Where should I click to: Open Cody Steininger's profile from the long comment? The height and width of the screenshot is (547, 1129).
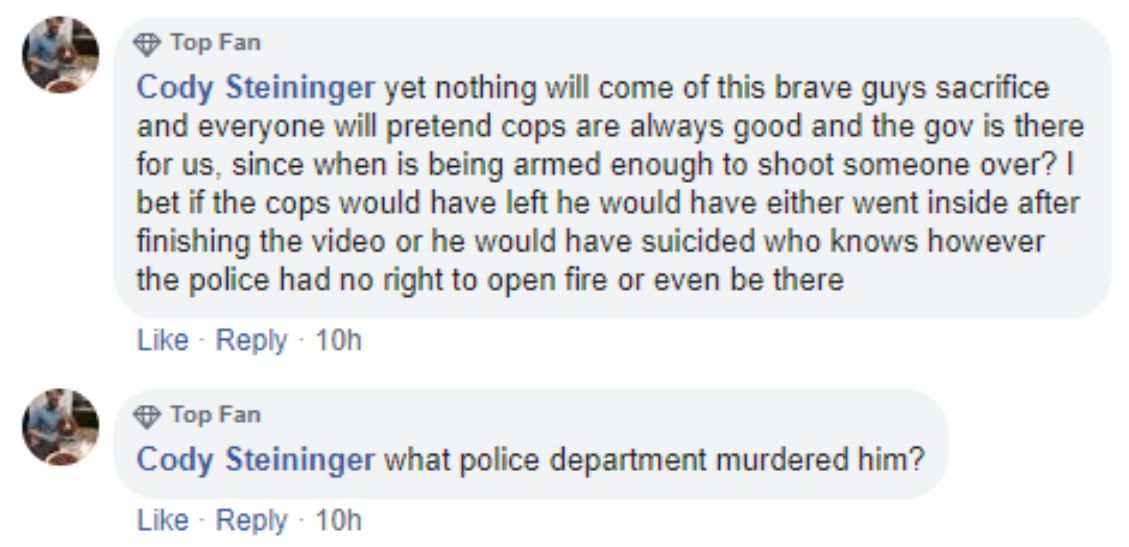[256, 90]
